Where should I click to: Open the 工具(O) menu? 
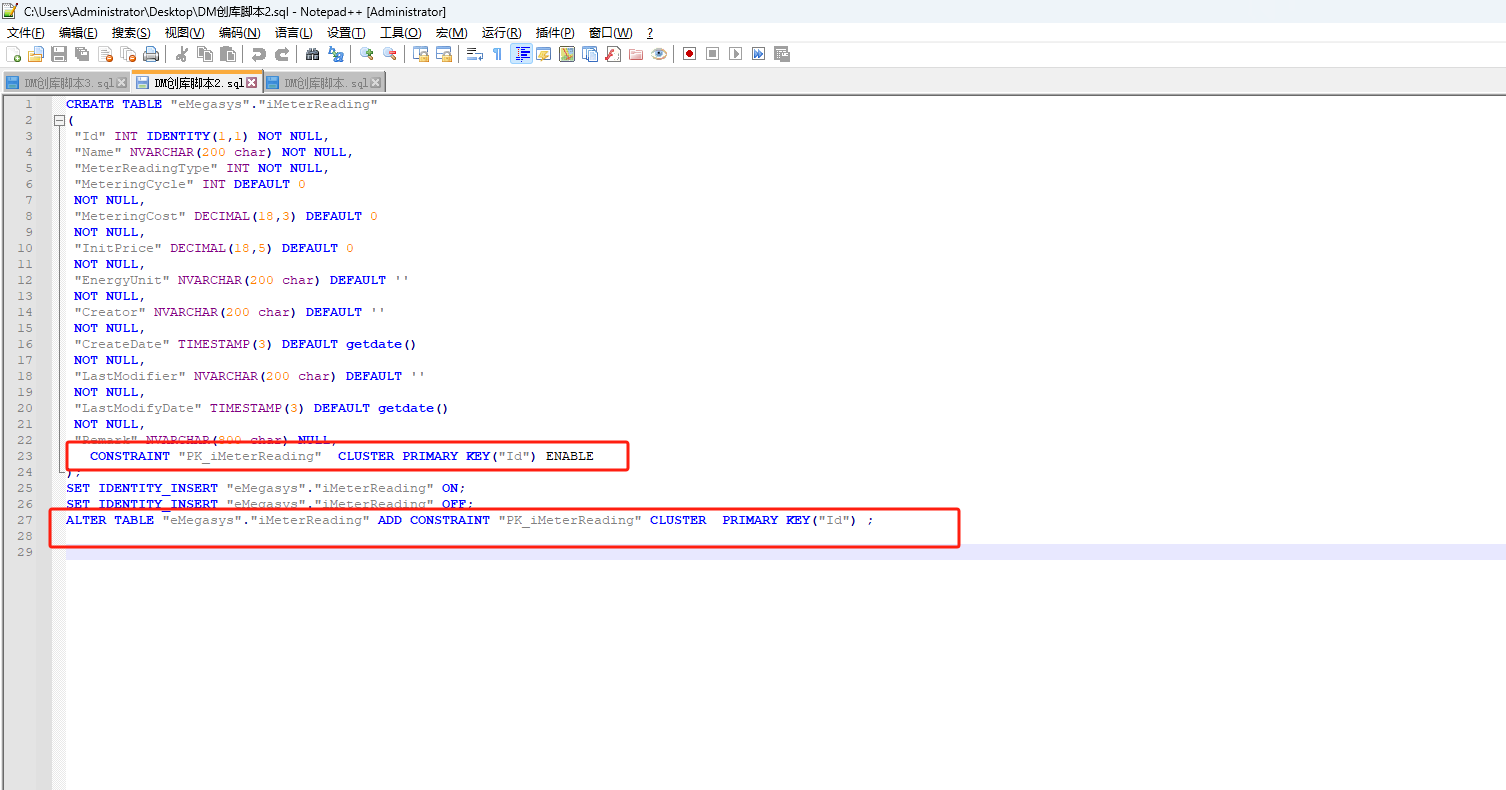click(400, 33)
